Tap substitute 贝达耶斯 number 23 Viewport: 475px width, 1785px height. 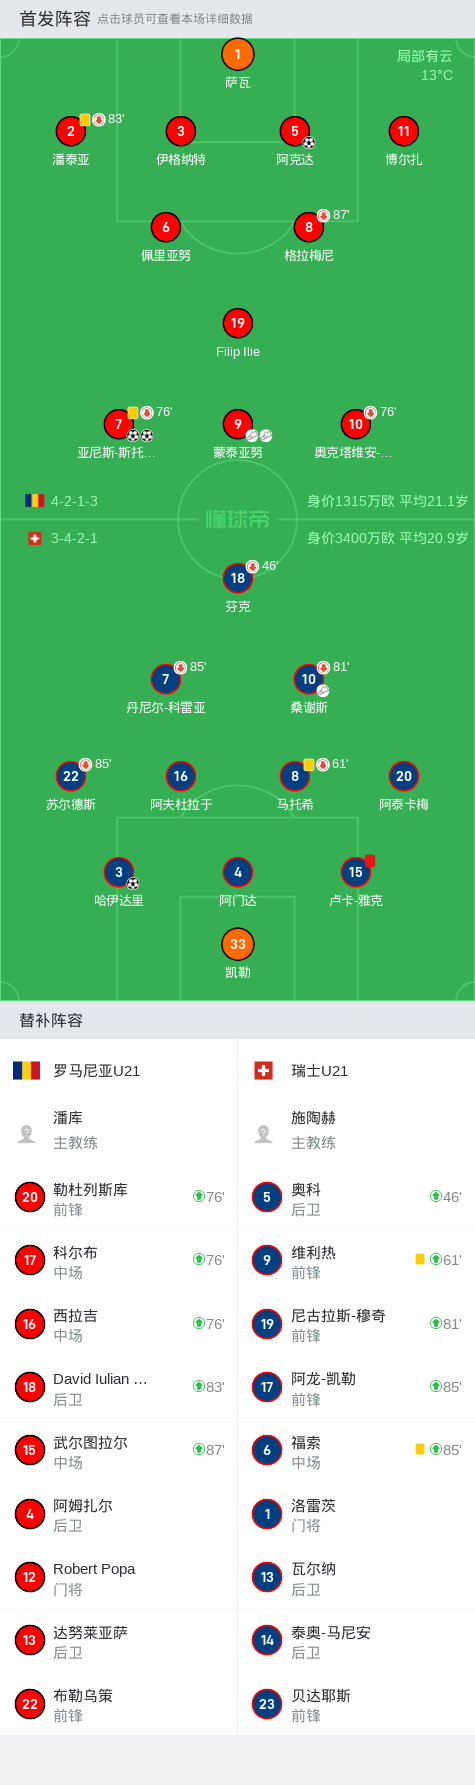pyautogui.click(x=356, y=1704)
